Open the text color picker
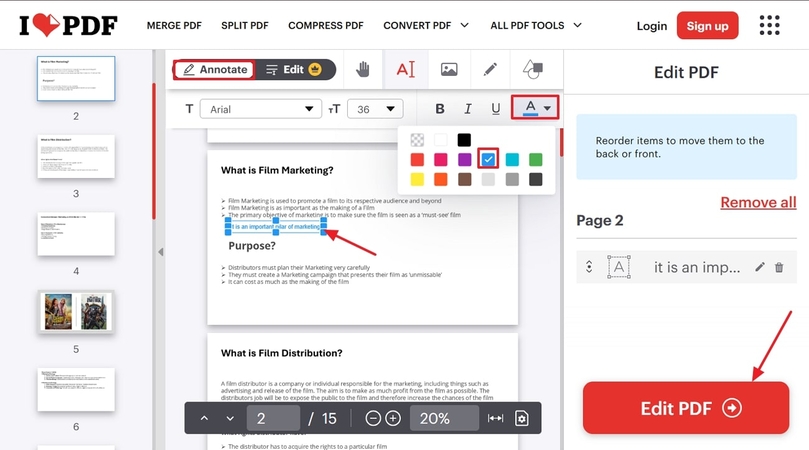Image resolution: width=809 pixels, height=450 pixels. point(535,108)
